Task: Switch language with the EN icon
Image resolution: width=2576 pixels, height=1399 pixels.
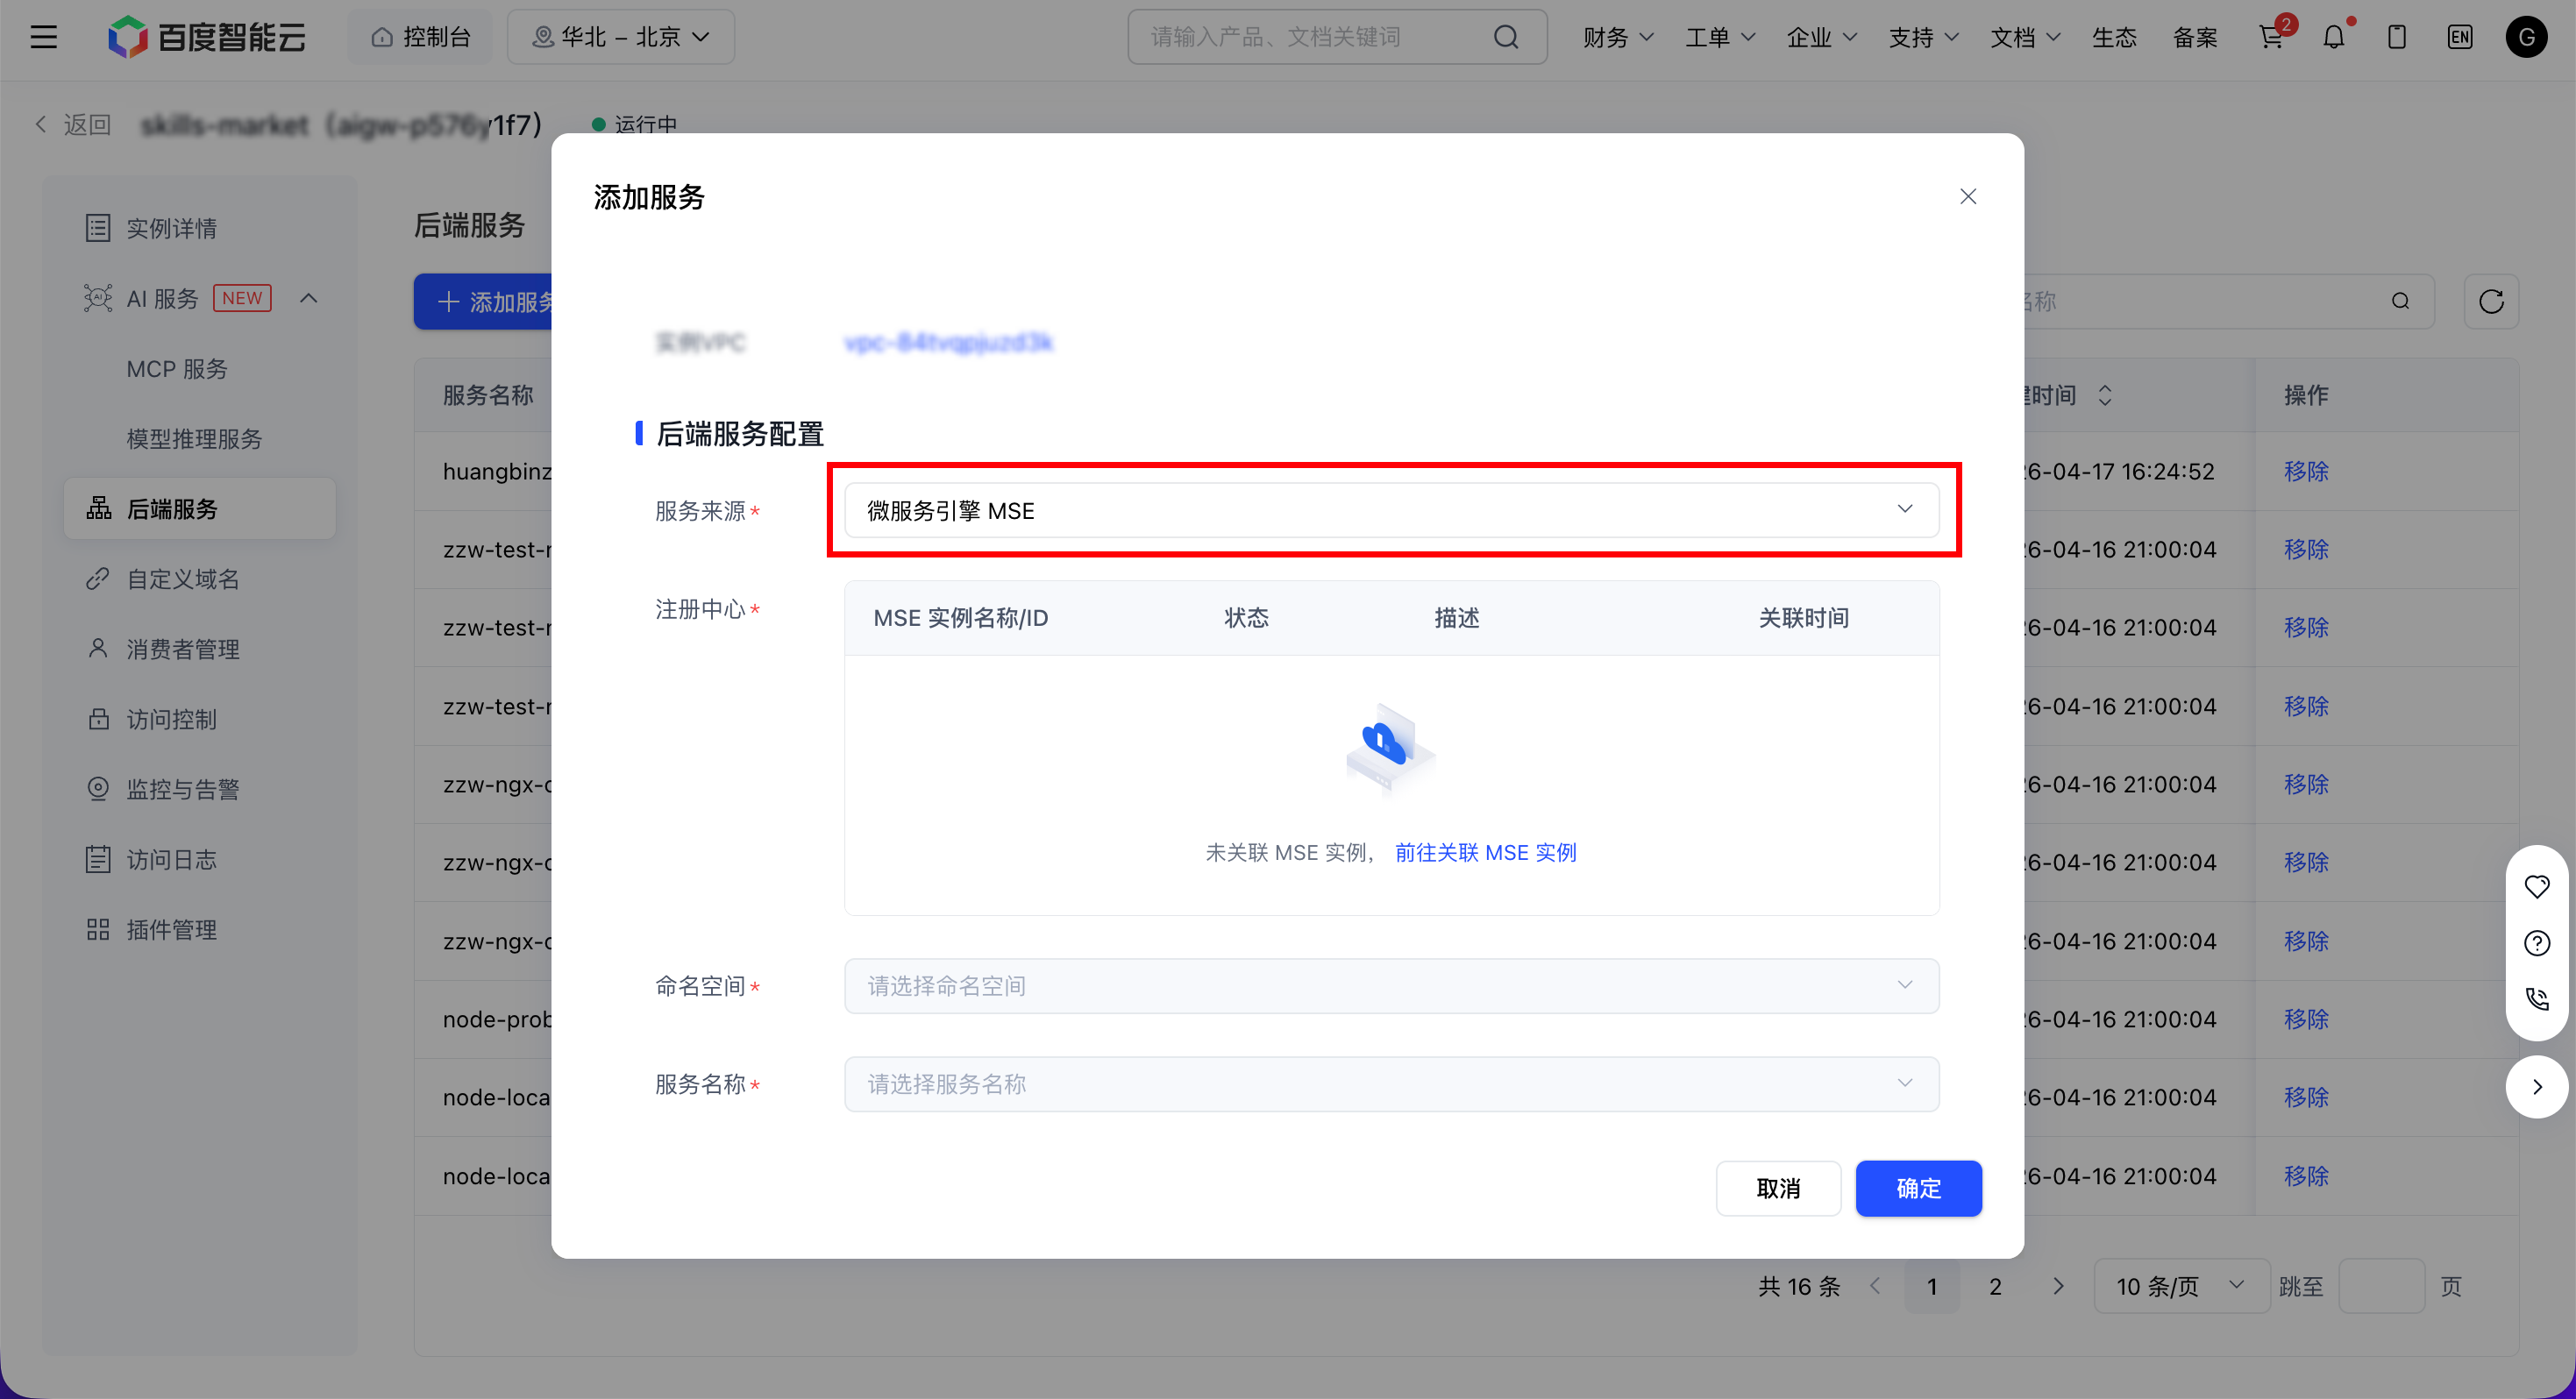Action: (x=2460, y=37)
